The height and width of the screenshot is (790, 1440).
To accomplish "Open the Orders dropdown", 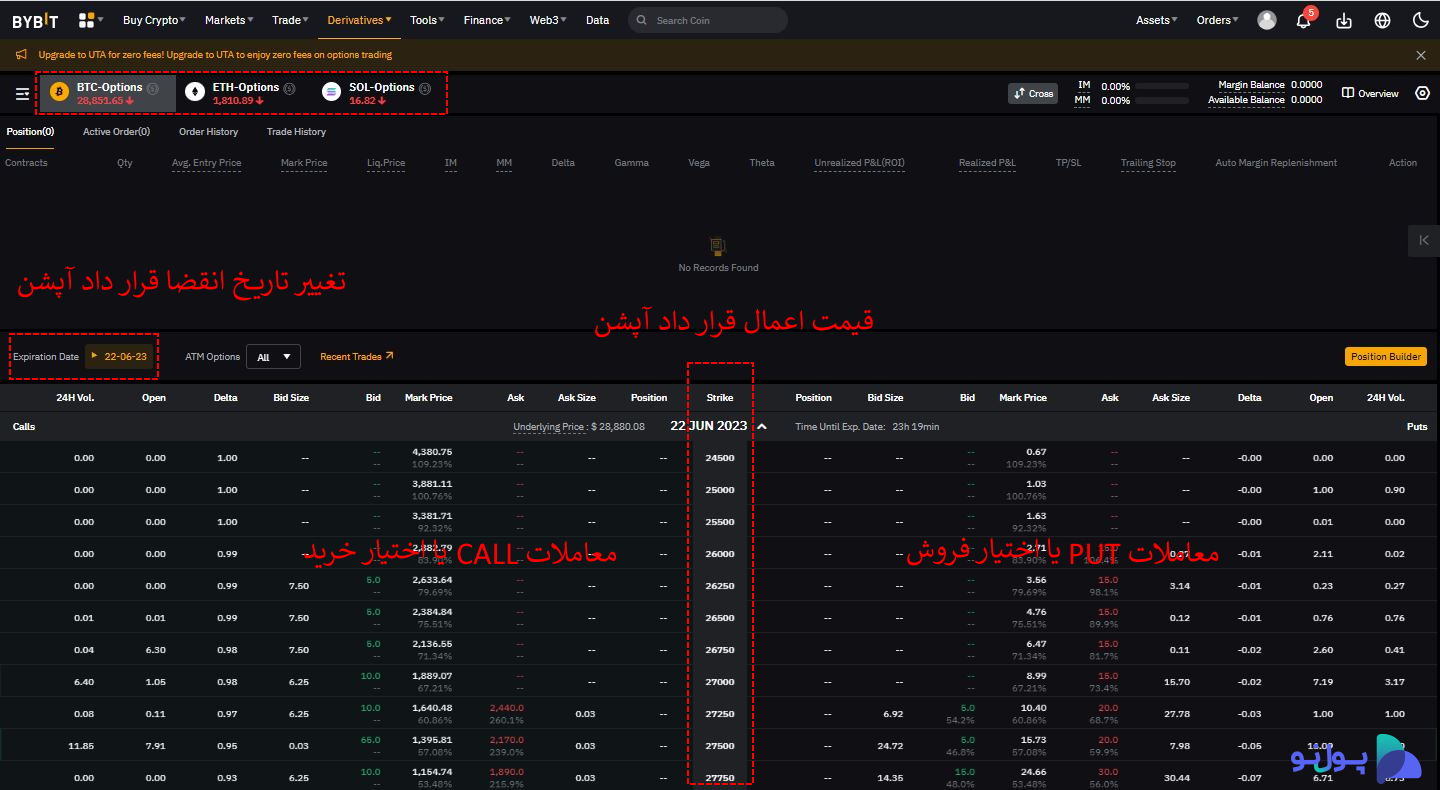I will coord(1218,20).
